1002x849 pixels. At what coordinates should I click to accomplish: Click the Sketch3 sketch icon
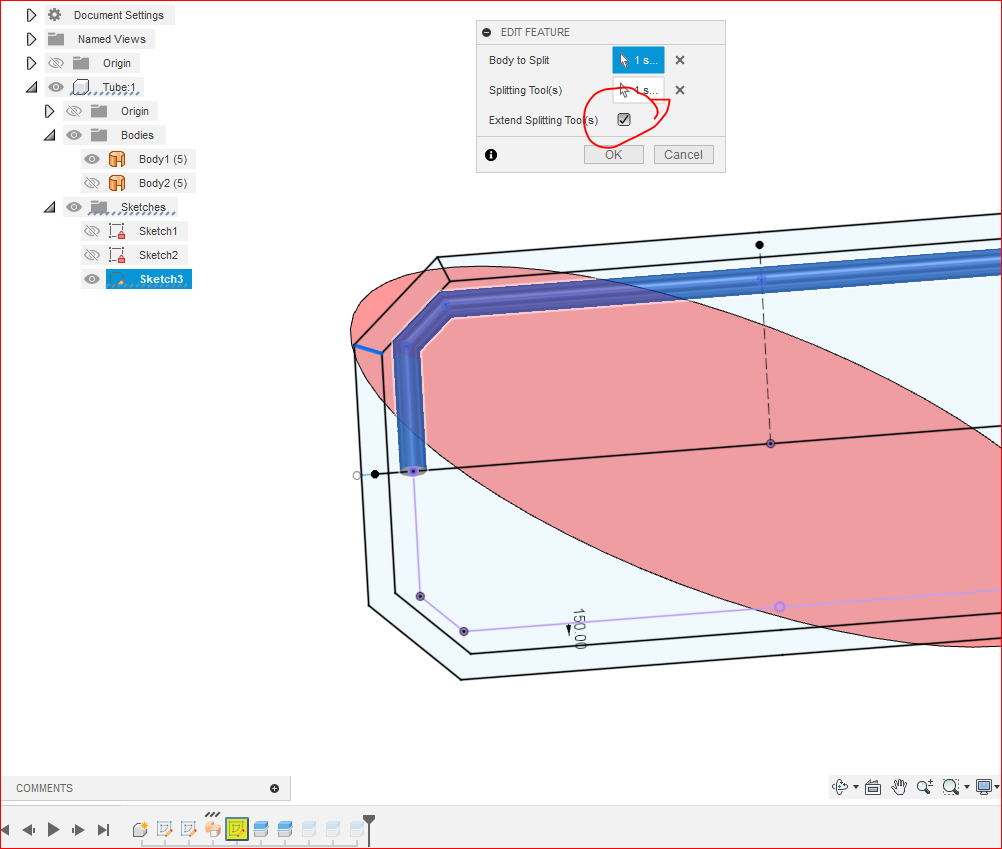pyautogui.click(x=117, y=279)
